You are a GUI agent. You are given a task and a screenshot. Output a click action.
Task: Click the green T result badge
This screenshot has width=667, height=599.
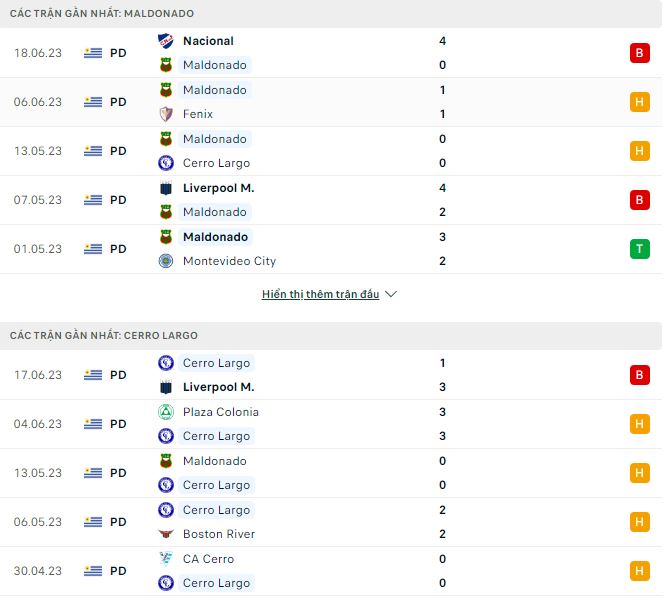pyautogui.click(x=640, y=249)
